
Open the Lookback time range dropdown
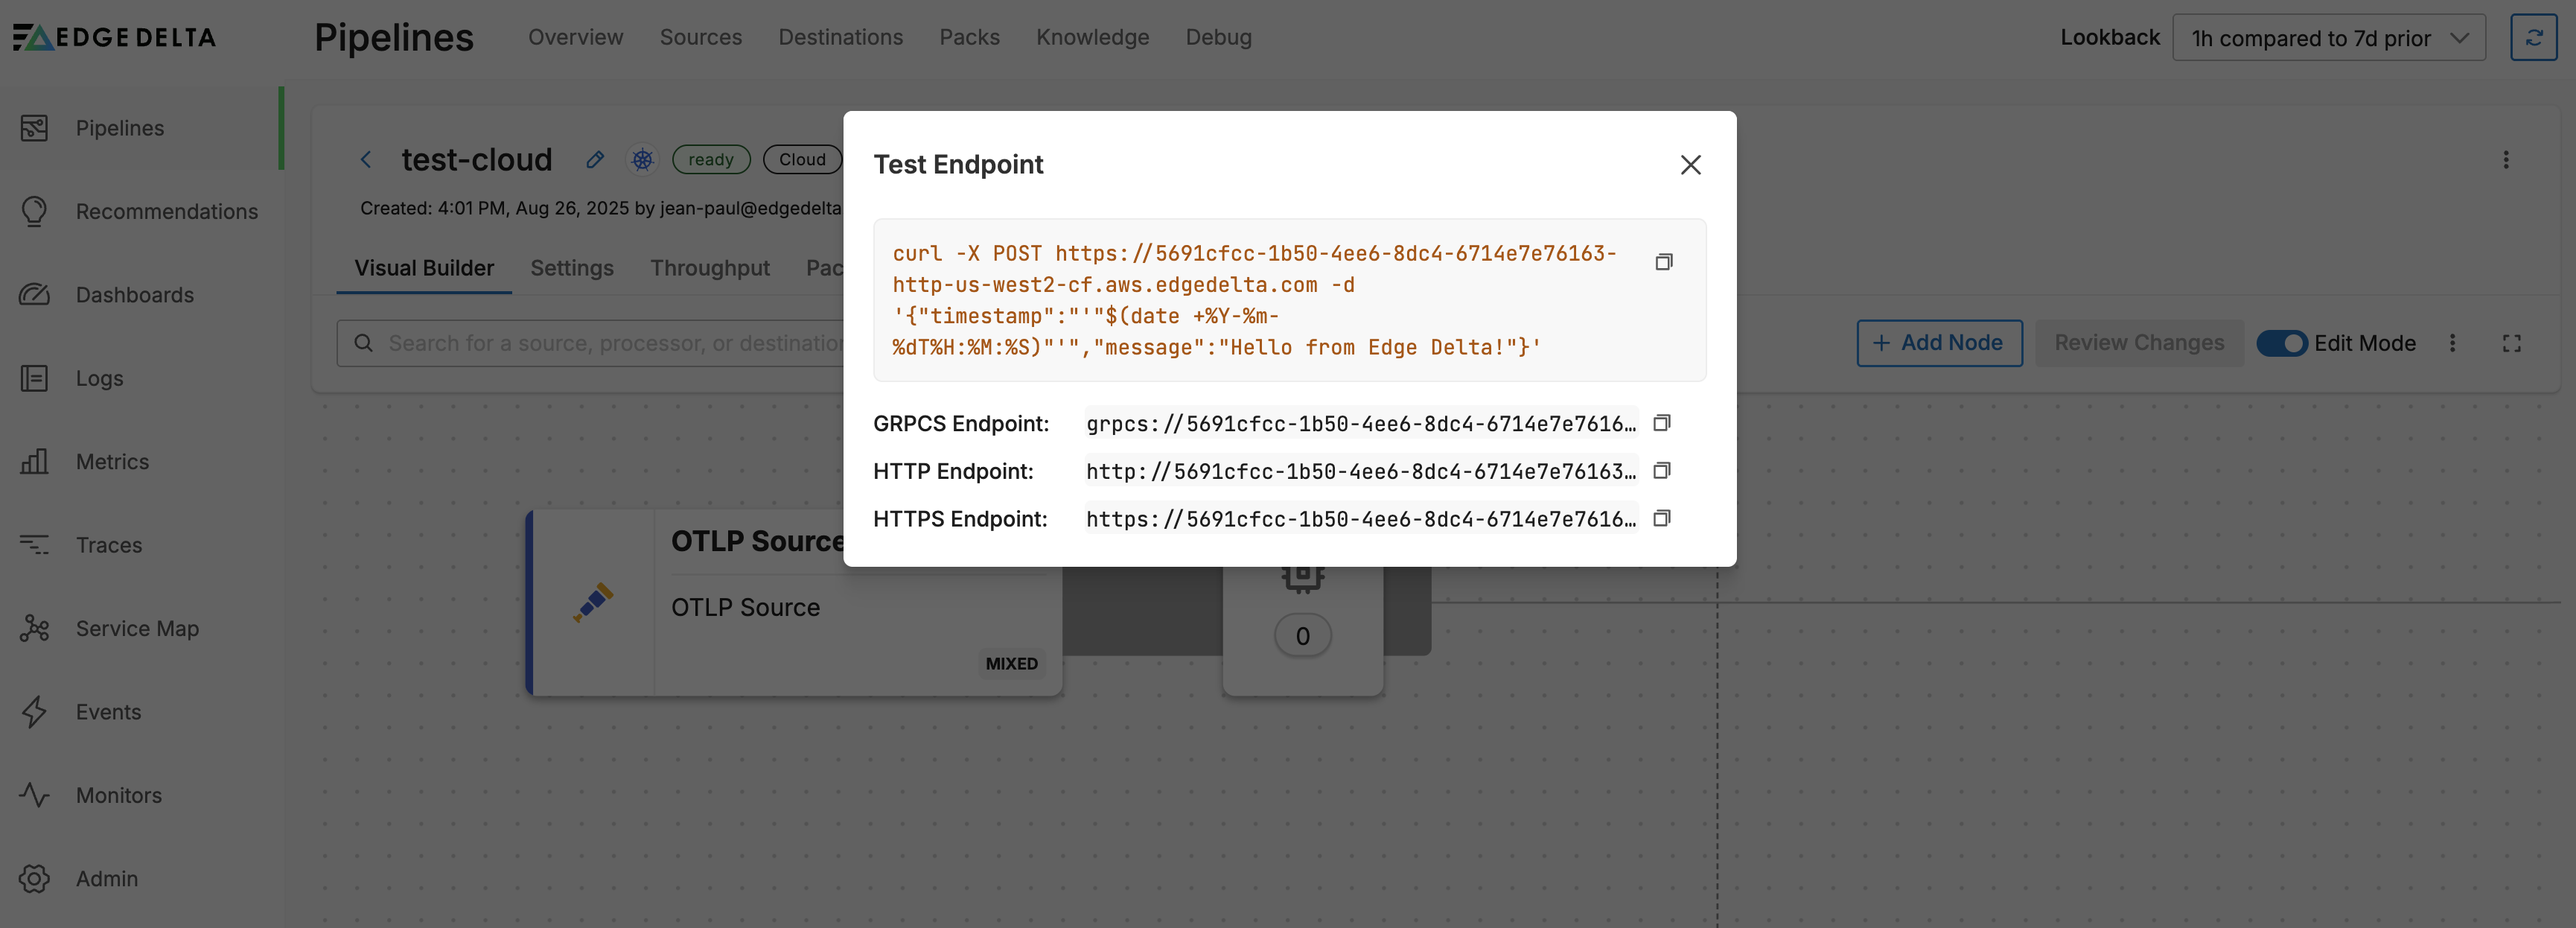pyautogui.click(x=2328, y=38)
